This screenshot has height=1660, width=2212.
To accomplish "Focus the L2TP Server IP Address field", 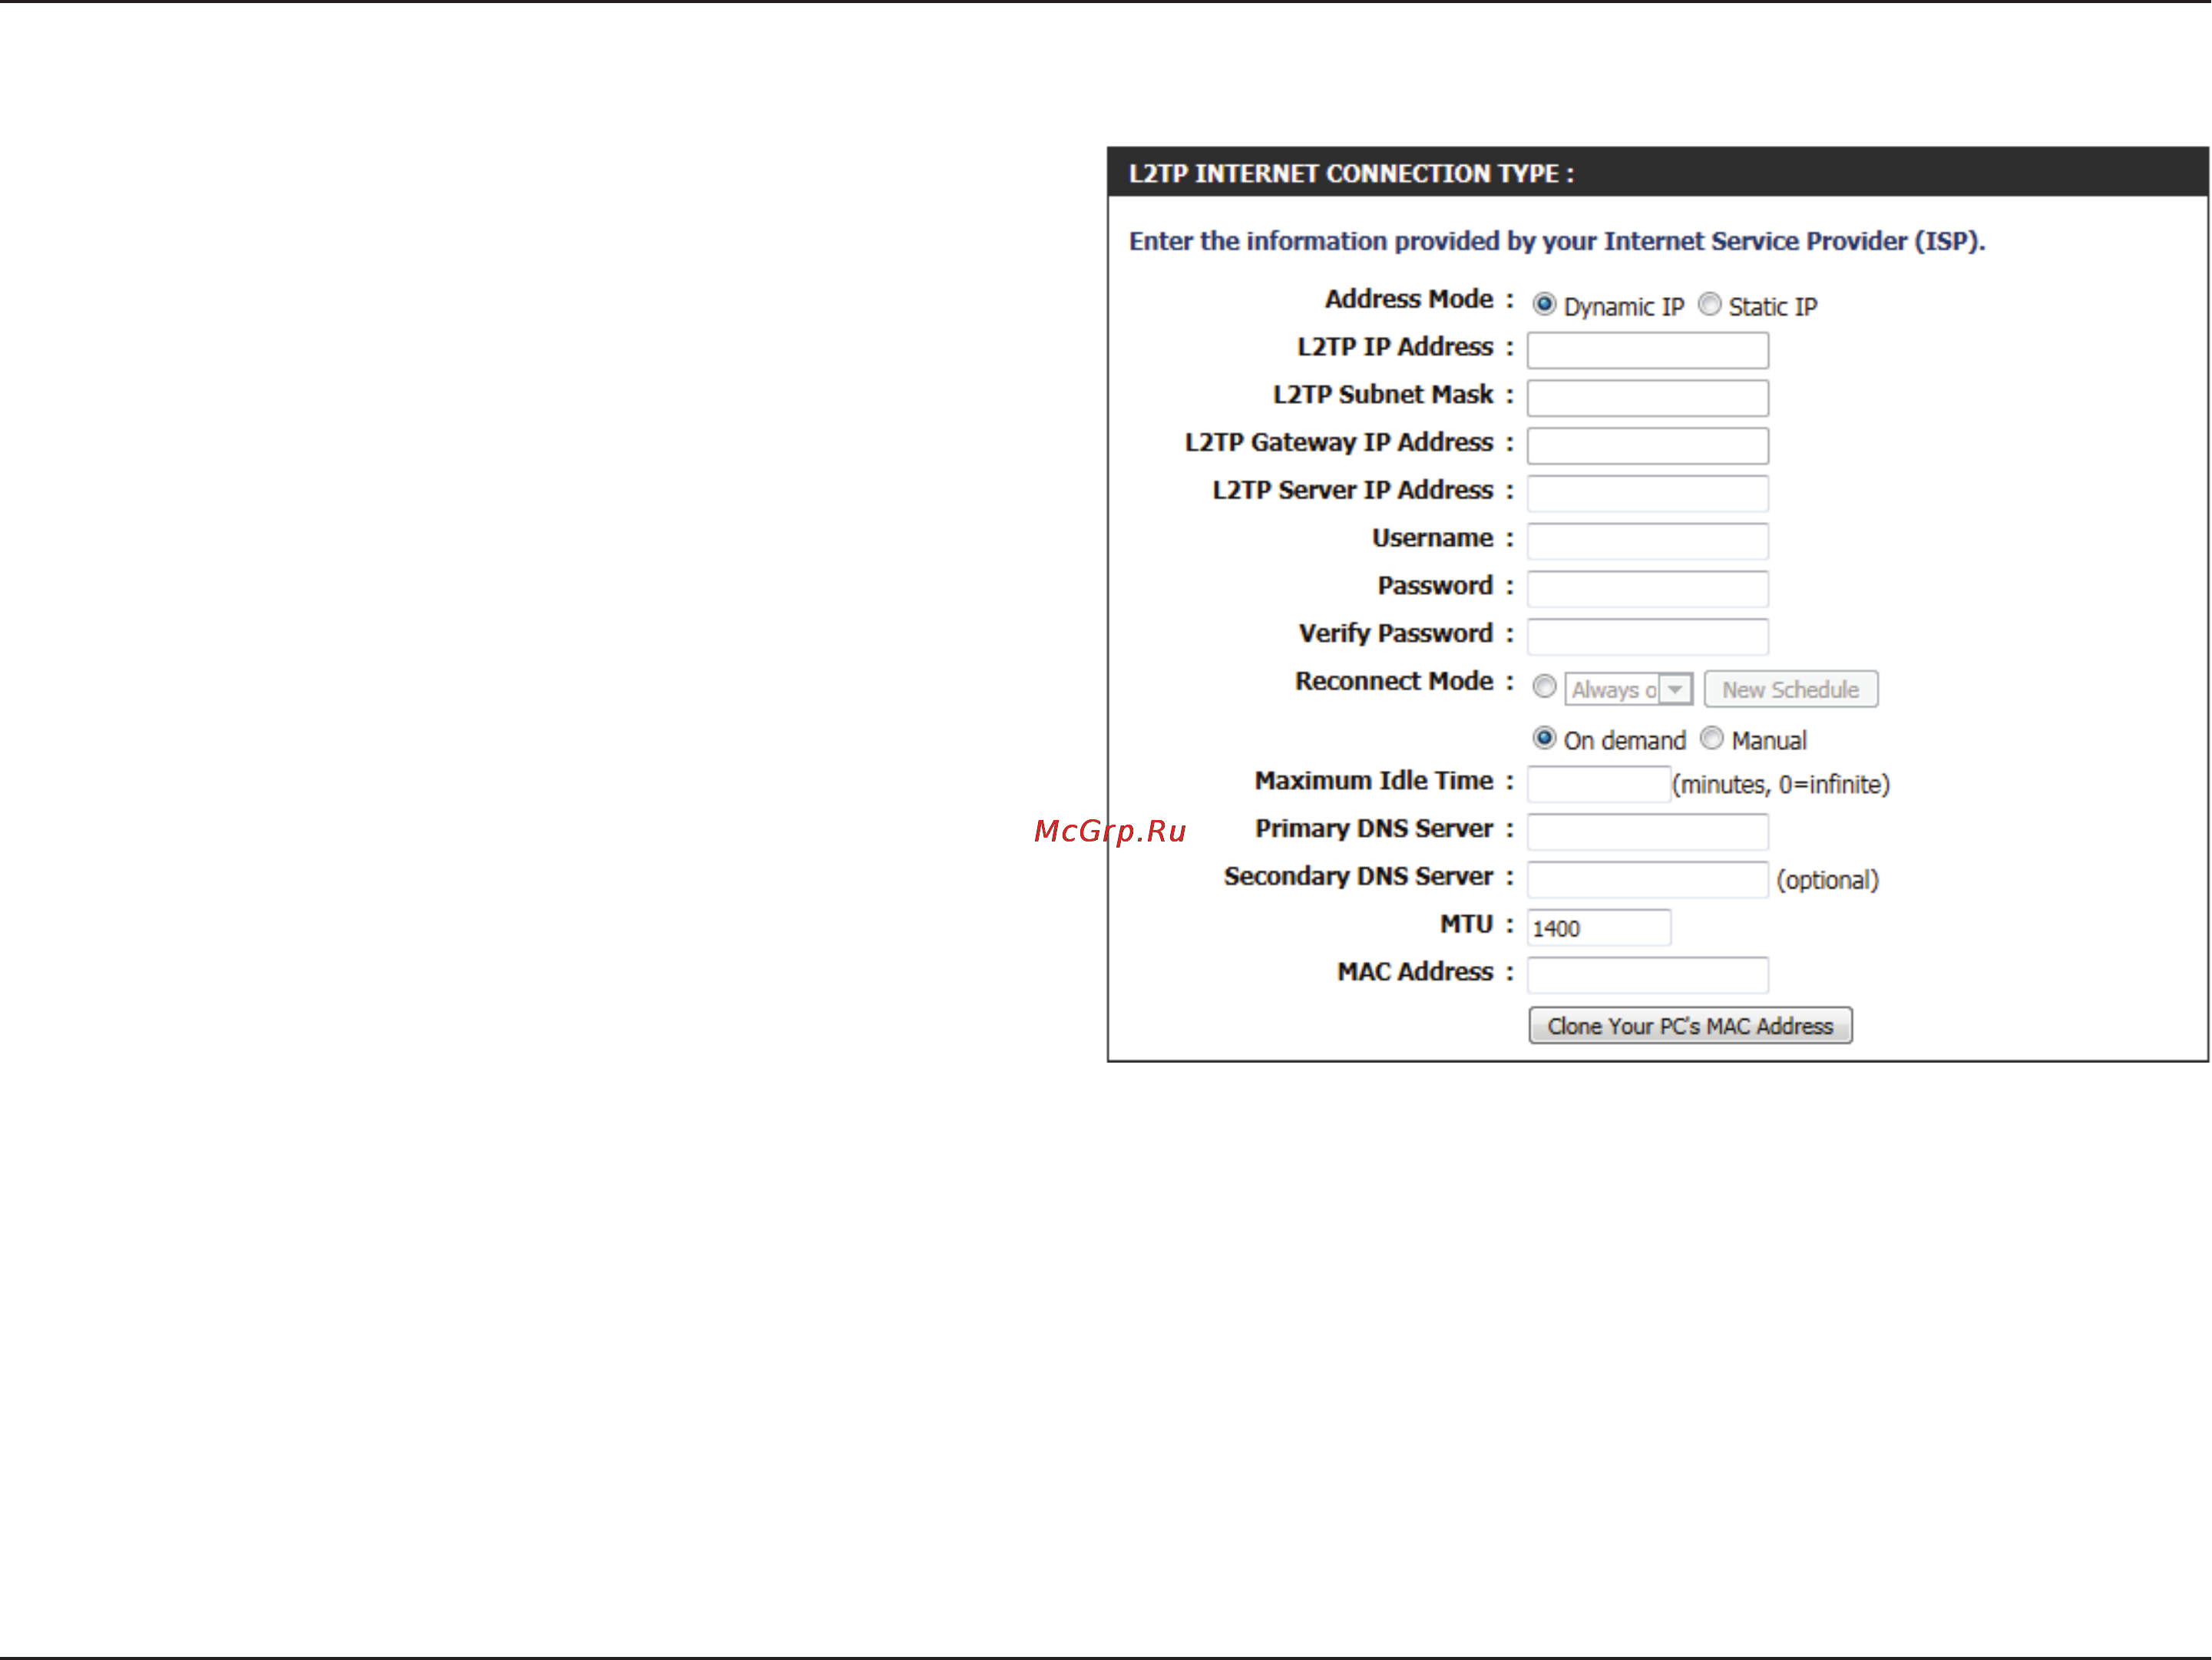I will pyautogui.click(x=1647, y=493).
